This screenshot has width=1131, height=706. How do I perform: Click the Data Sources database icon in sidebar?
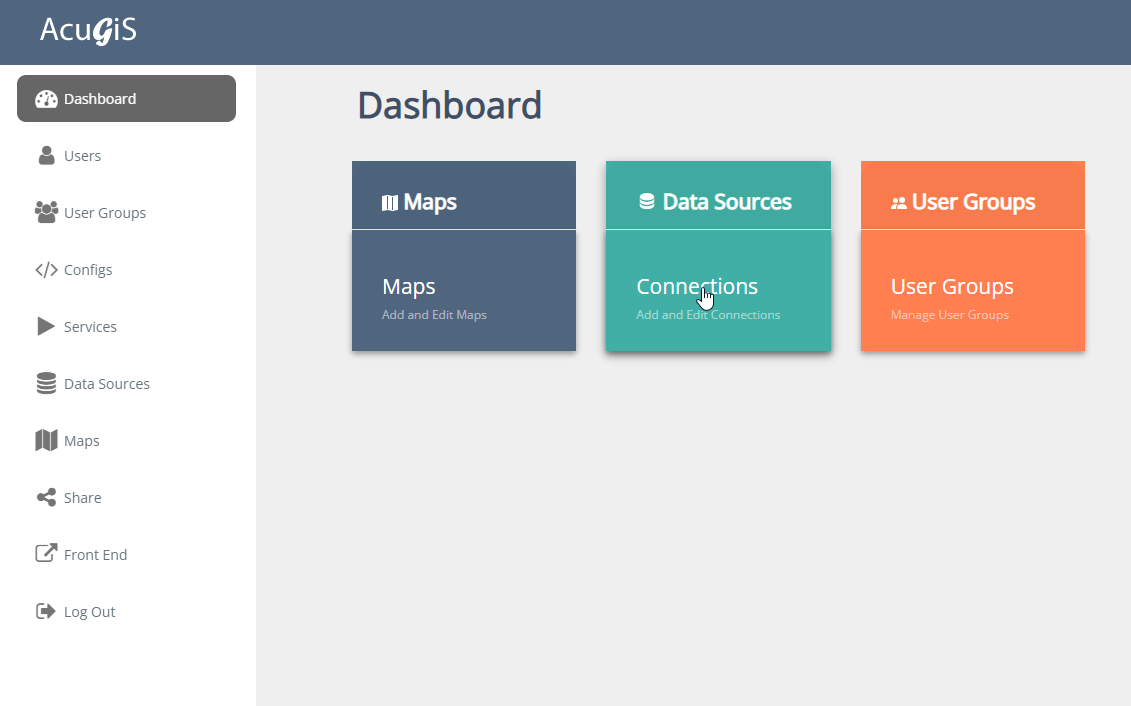[x=46, y=384]
